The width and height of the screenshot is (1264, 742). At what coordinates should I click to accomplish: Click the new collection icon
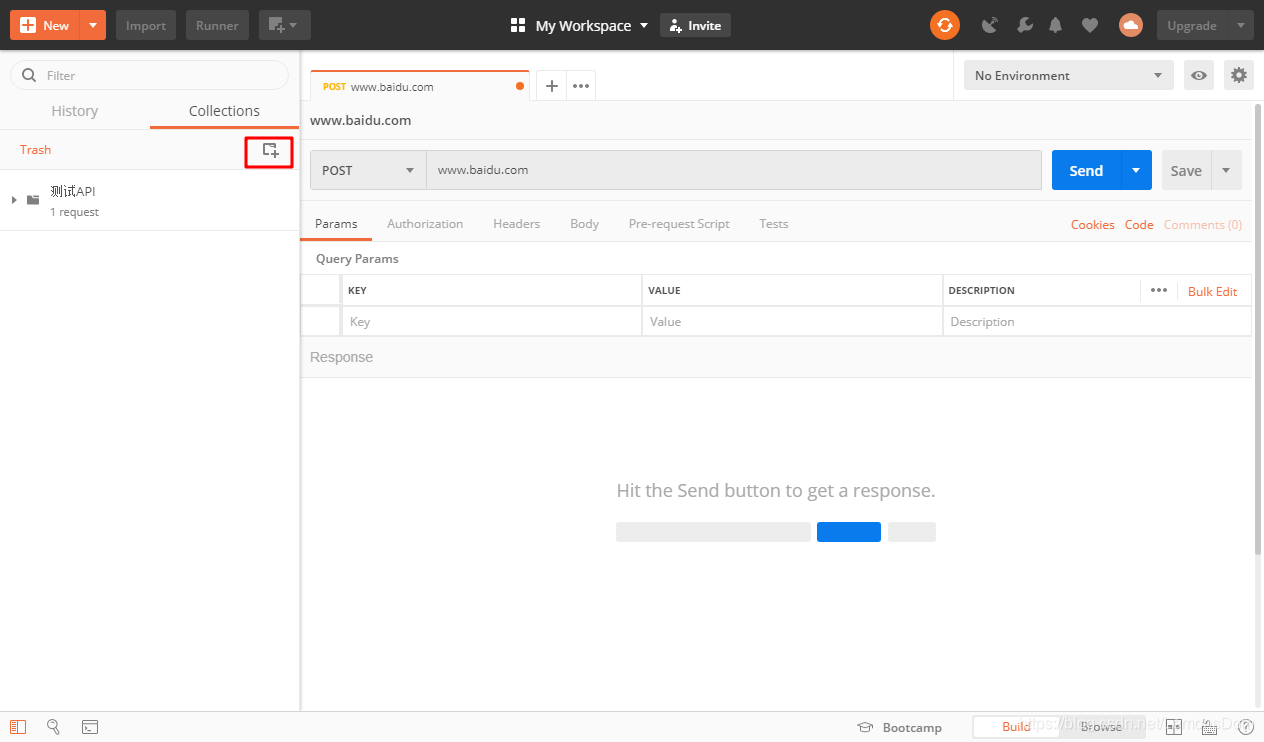point(270,150)
